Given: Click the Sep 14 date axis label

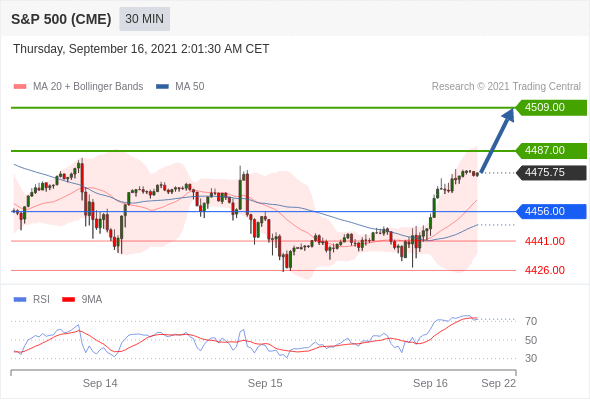Looking at the screenshot, I should (100, 383).
